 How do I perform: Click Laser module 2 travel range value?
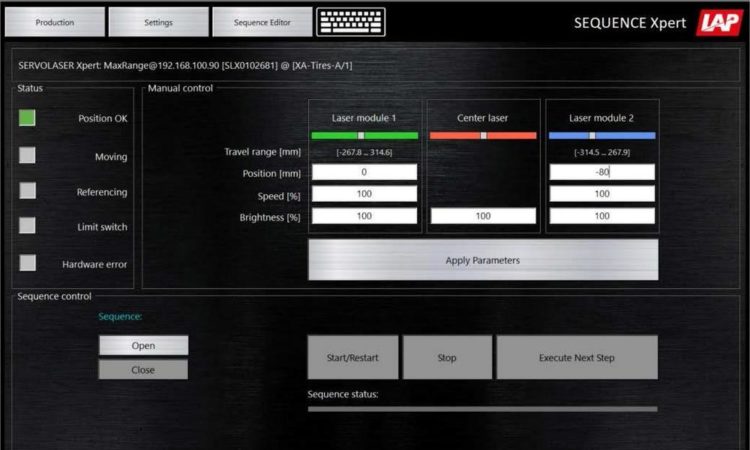click(602, 152)
